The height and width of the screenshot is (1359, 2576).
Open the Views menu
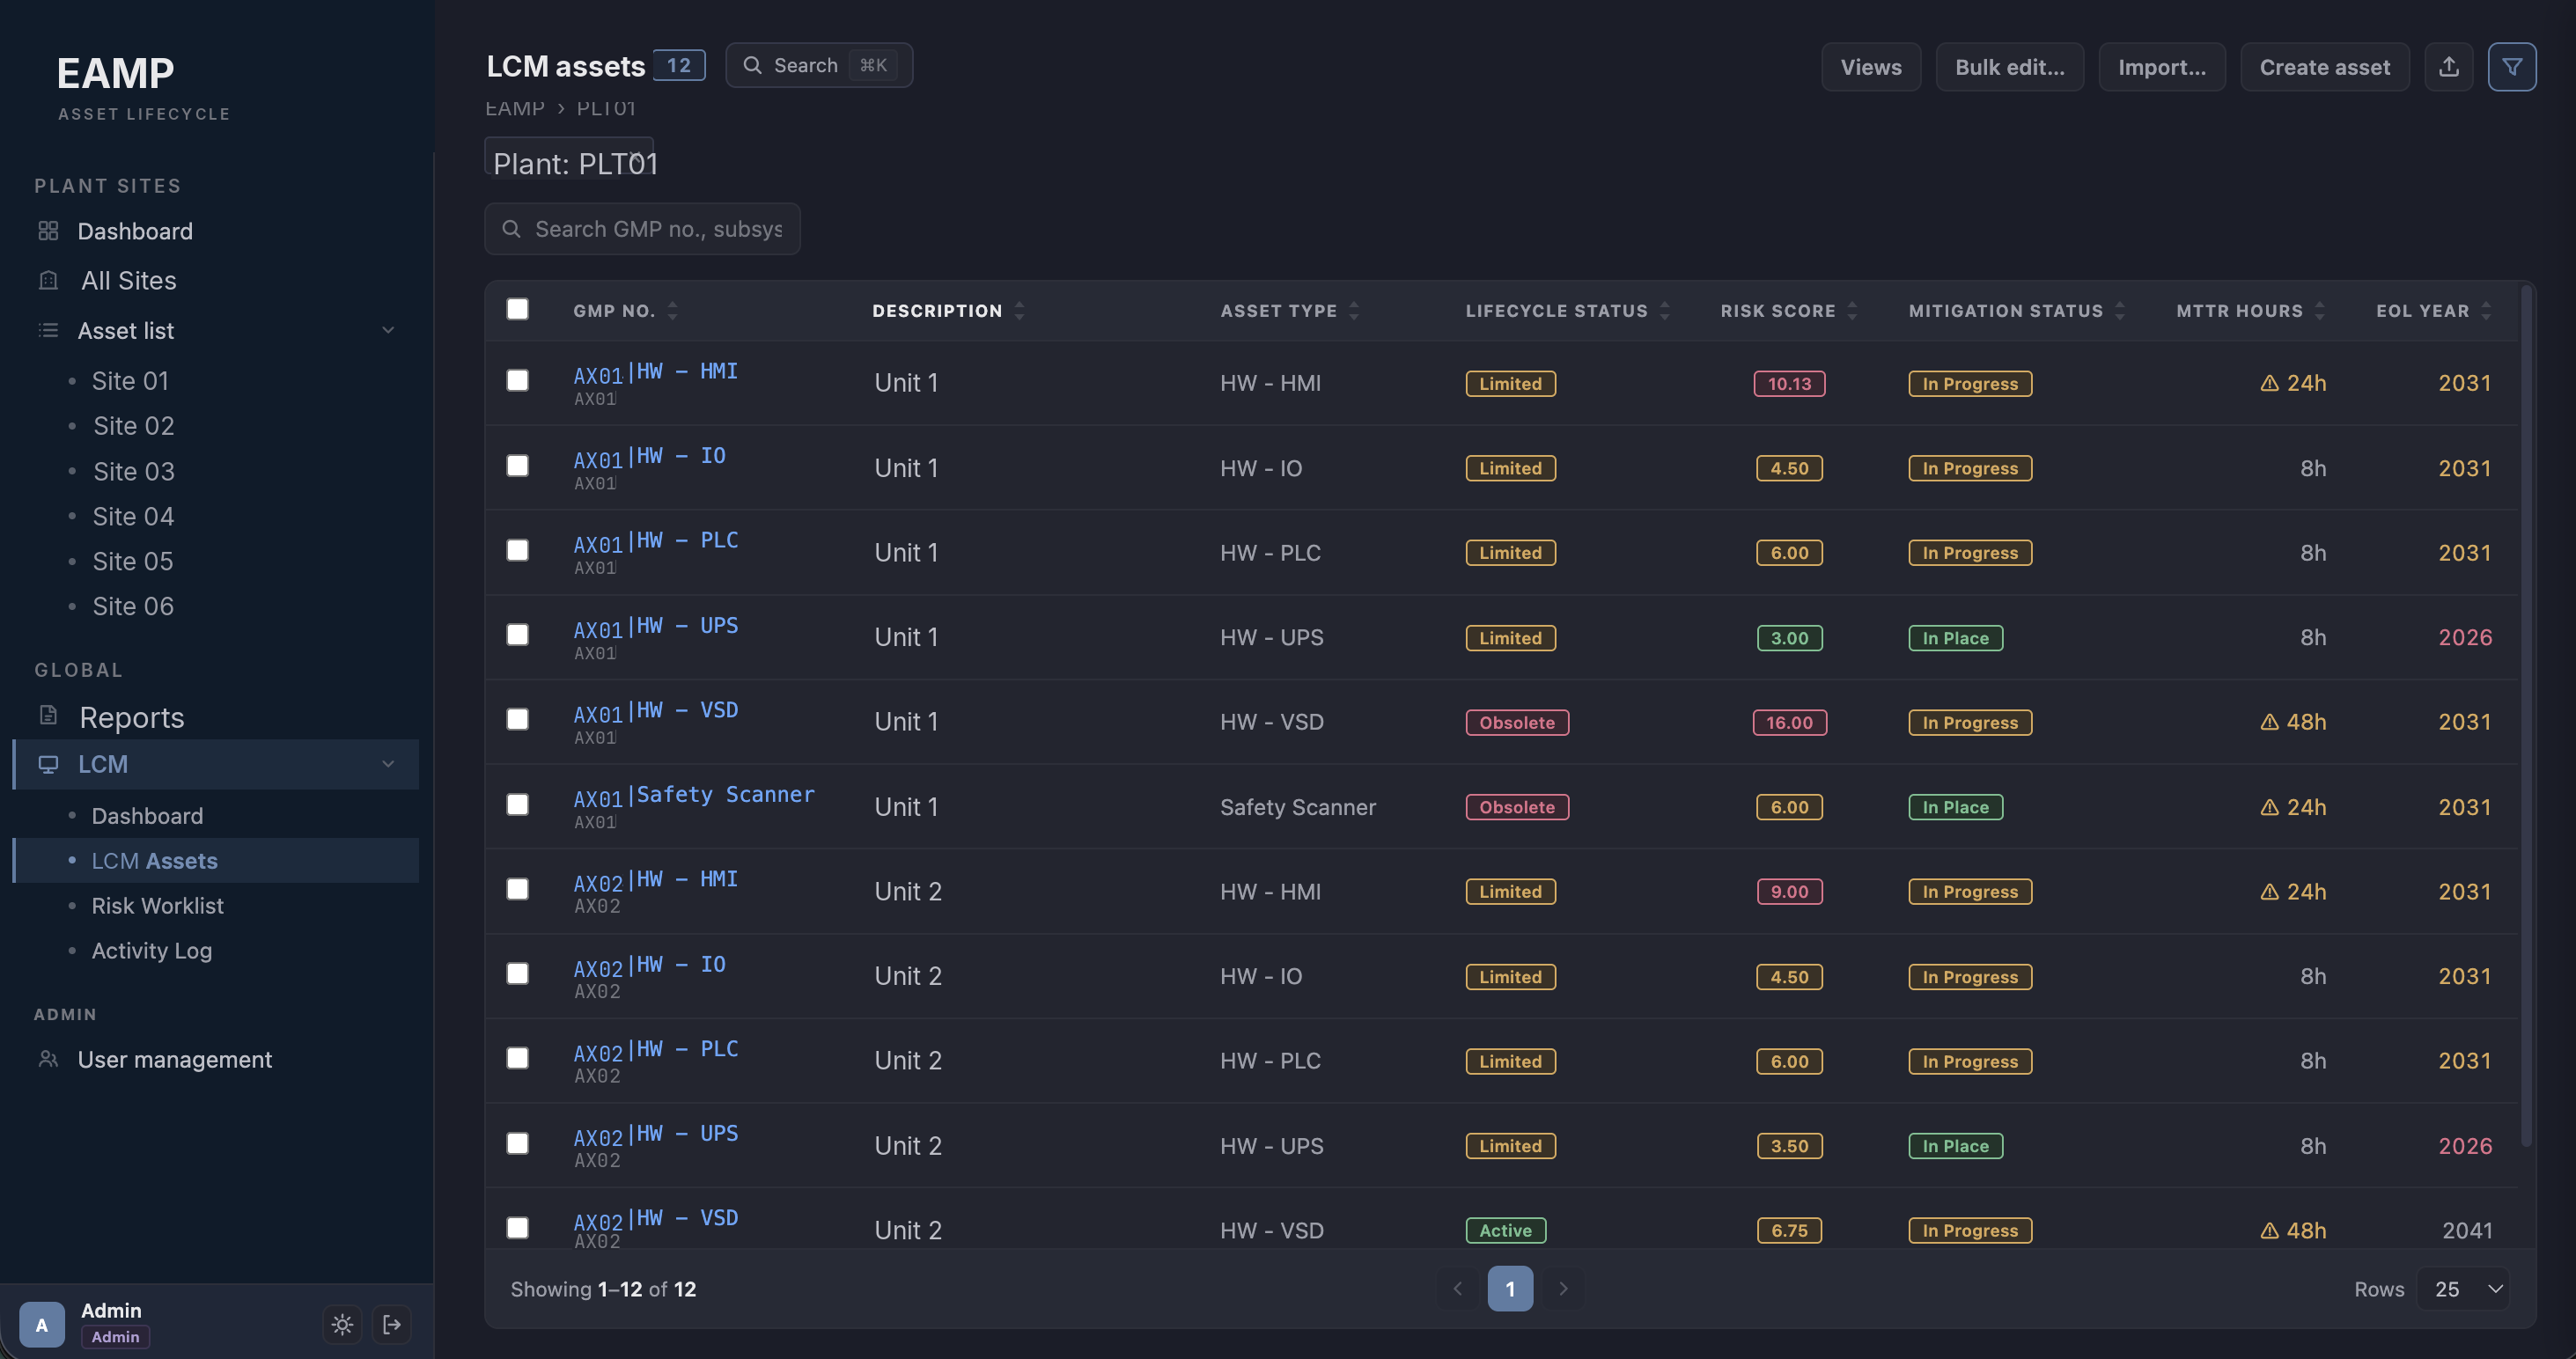click(x=1871, y=67)
